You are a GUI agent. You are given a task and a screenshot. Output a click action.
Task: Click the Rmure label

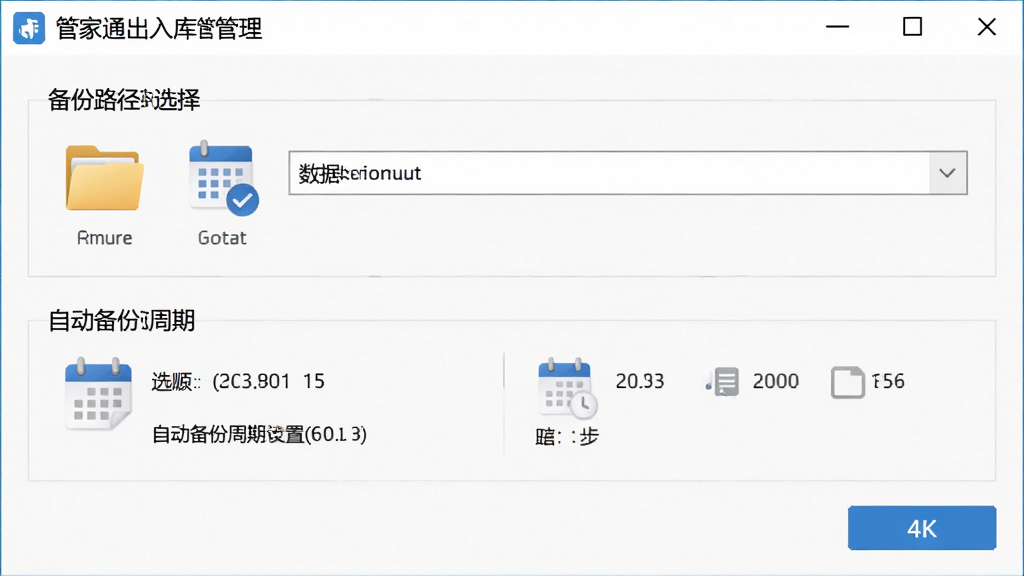pos(104,238)
